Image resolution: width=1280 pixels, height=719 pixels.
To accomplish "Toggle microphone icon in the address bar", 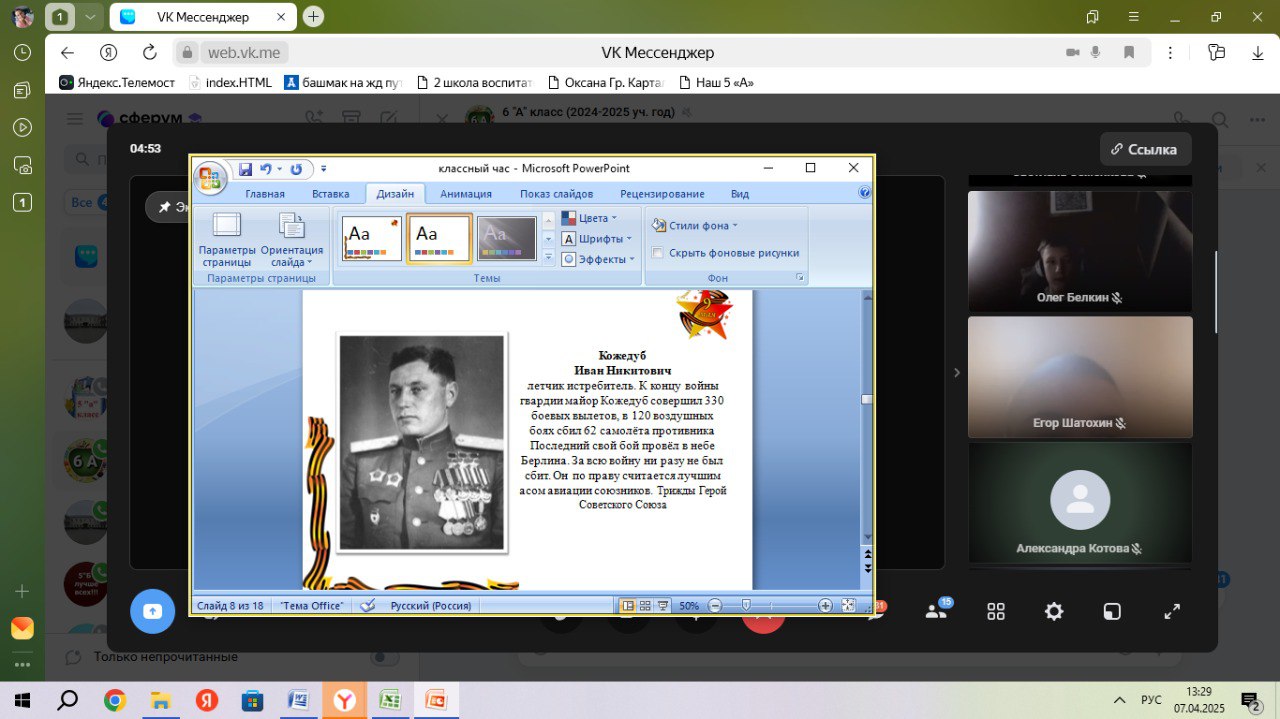I will click(1096, 53).
